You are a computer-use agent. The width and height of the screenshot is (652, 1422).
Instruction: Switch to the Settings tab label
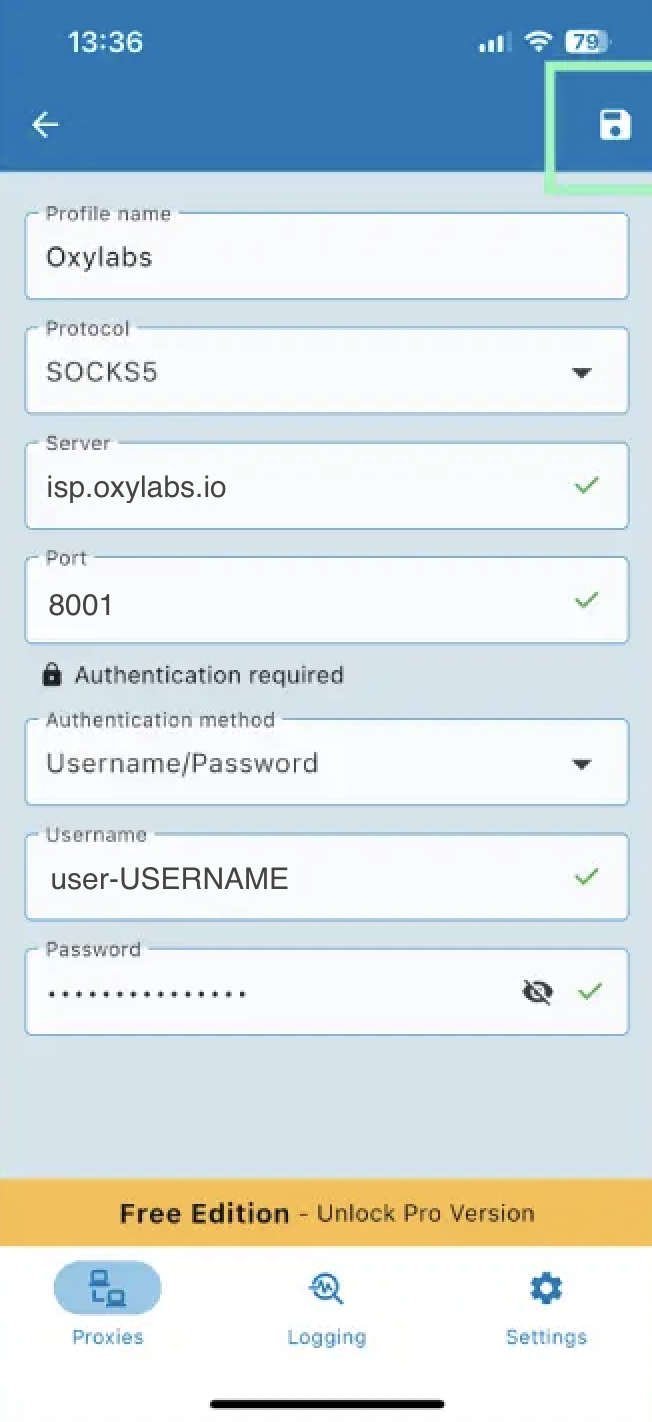(546, 1337)
